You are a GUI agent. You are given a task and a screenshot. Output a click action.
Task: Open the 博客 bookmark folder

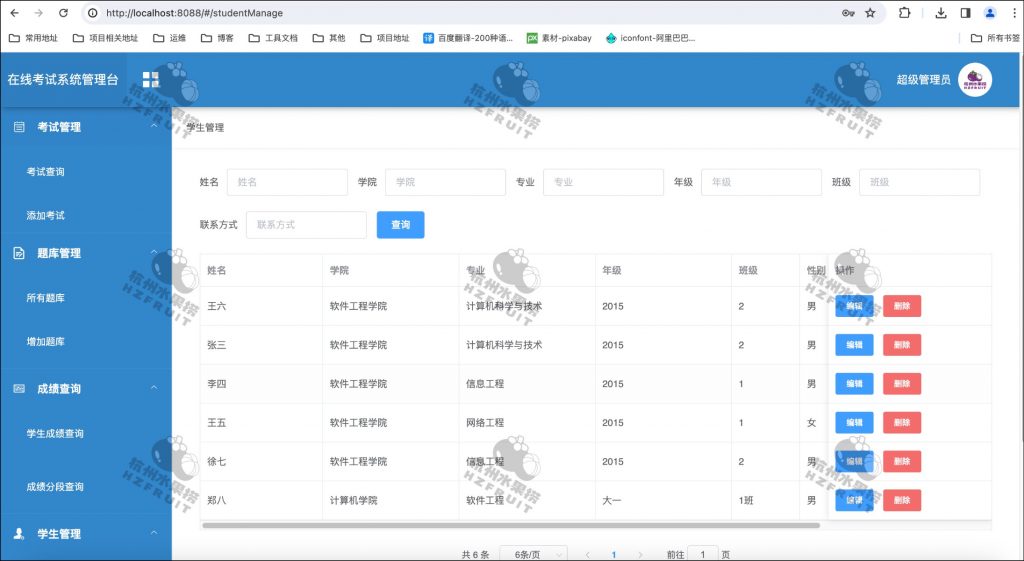coord(217,38)
